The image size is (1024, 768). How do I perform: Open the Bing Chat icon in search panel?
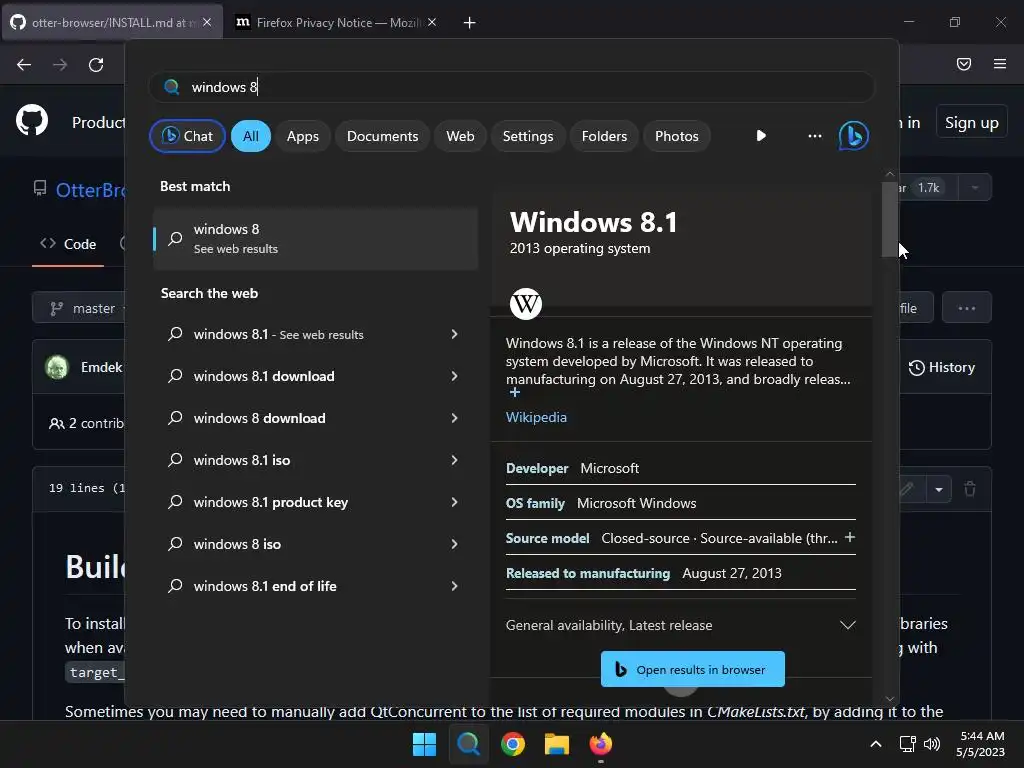click(853, 136)
